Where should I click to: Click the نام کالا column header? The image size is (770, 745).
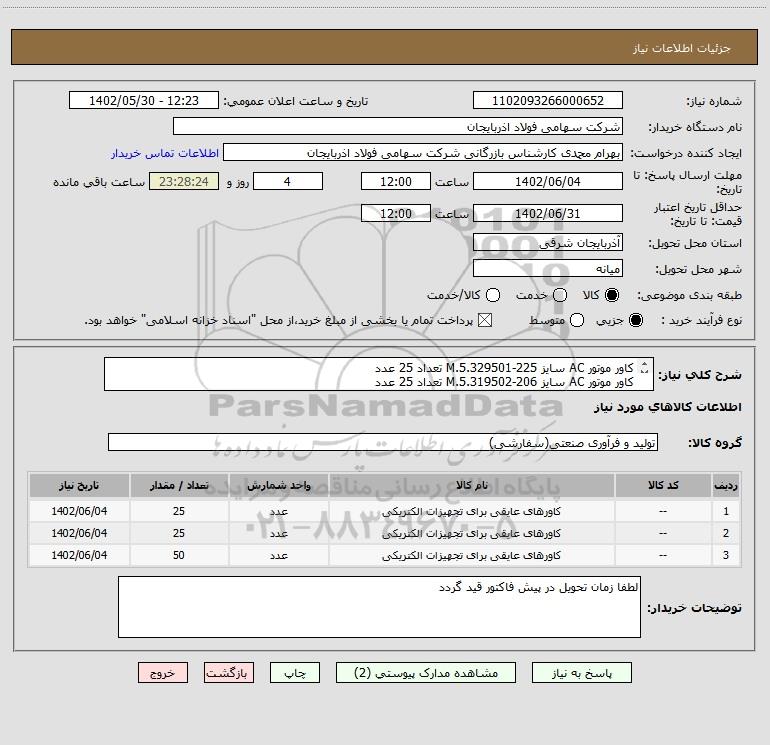(471, 485)
